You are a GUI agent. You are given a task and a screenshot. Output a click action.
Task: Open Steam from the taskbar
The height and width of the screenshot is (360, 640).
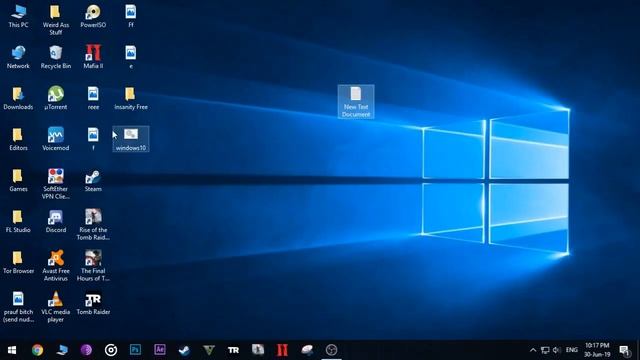click(184, 350)
